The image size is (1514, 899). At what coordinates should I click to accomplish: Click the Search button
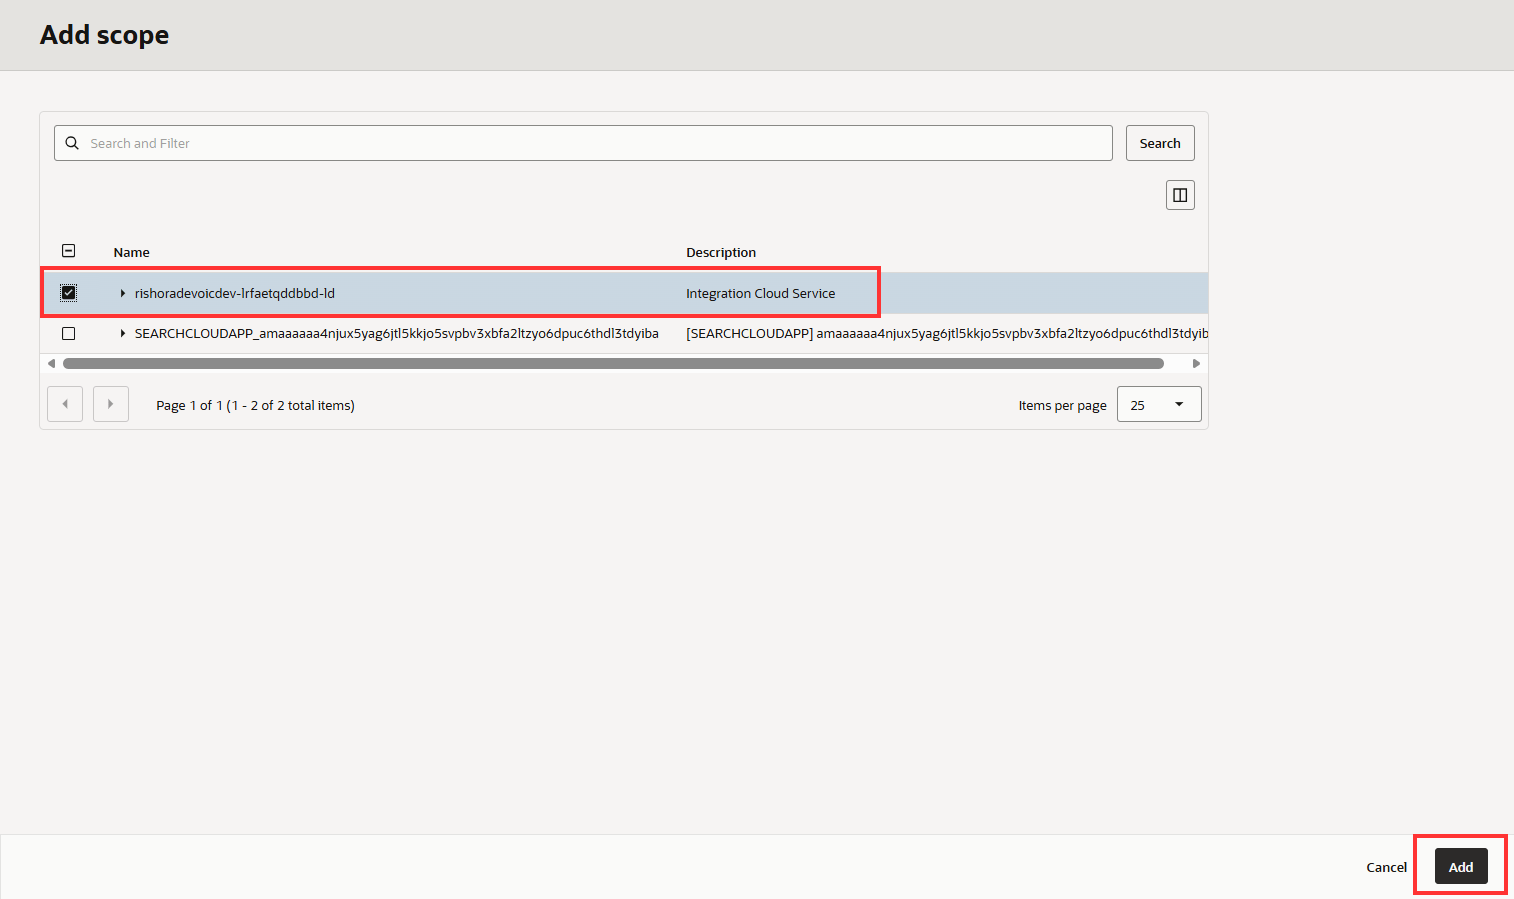coord(1160,143)
